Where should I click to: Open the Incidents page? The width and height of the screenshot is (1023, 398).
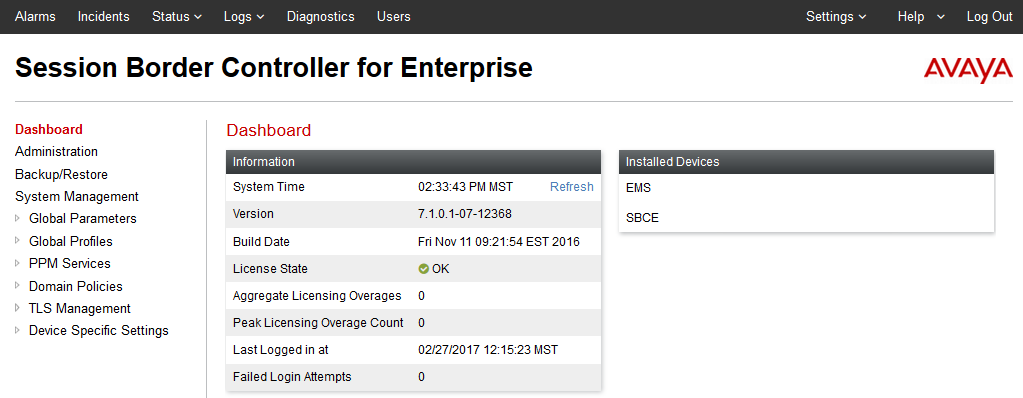point(104,17)
